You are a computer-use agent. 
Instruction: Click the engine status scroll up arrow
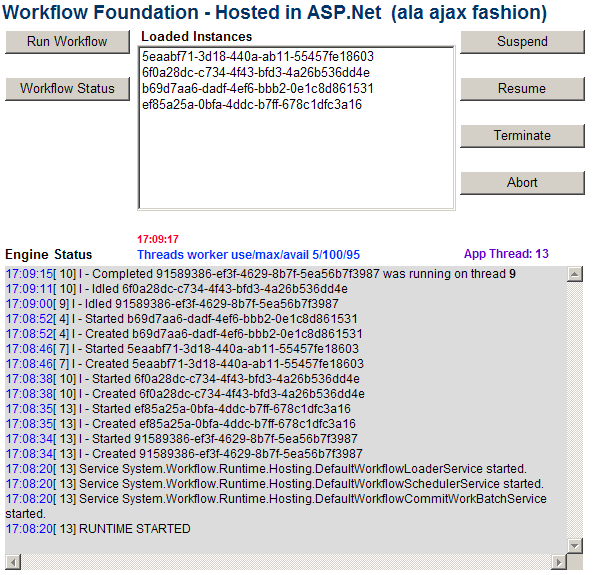pyautogui.click(x=574, y=274)
